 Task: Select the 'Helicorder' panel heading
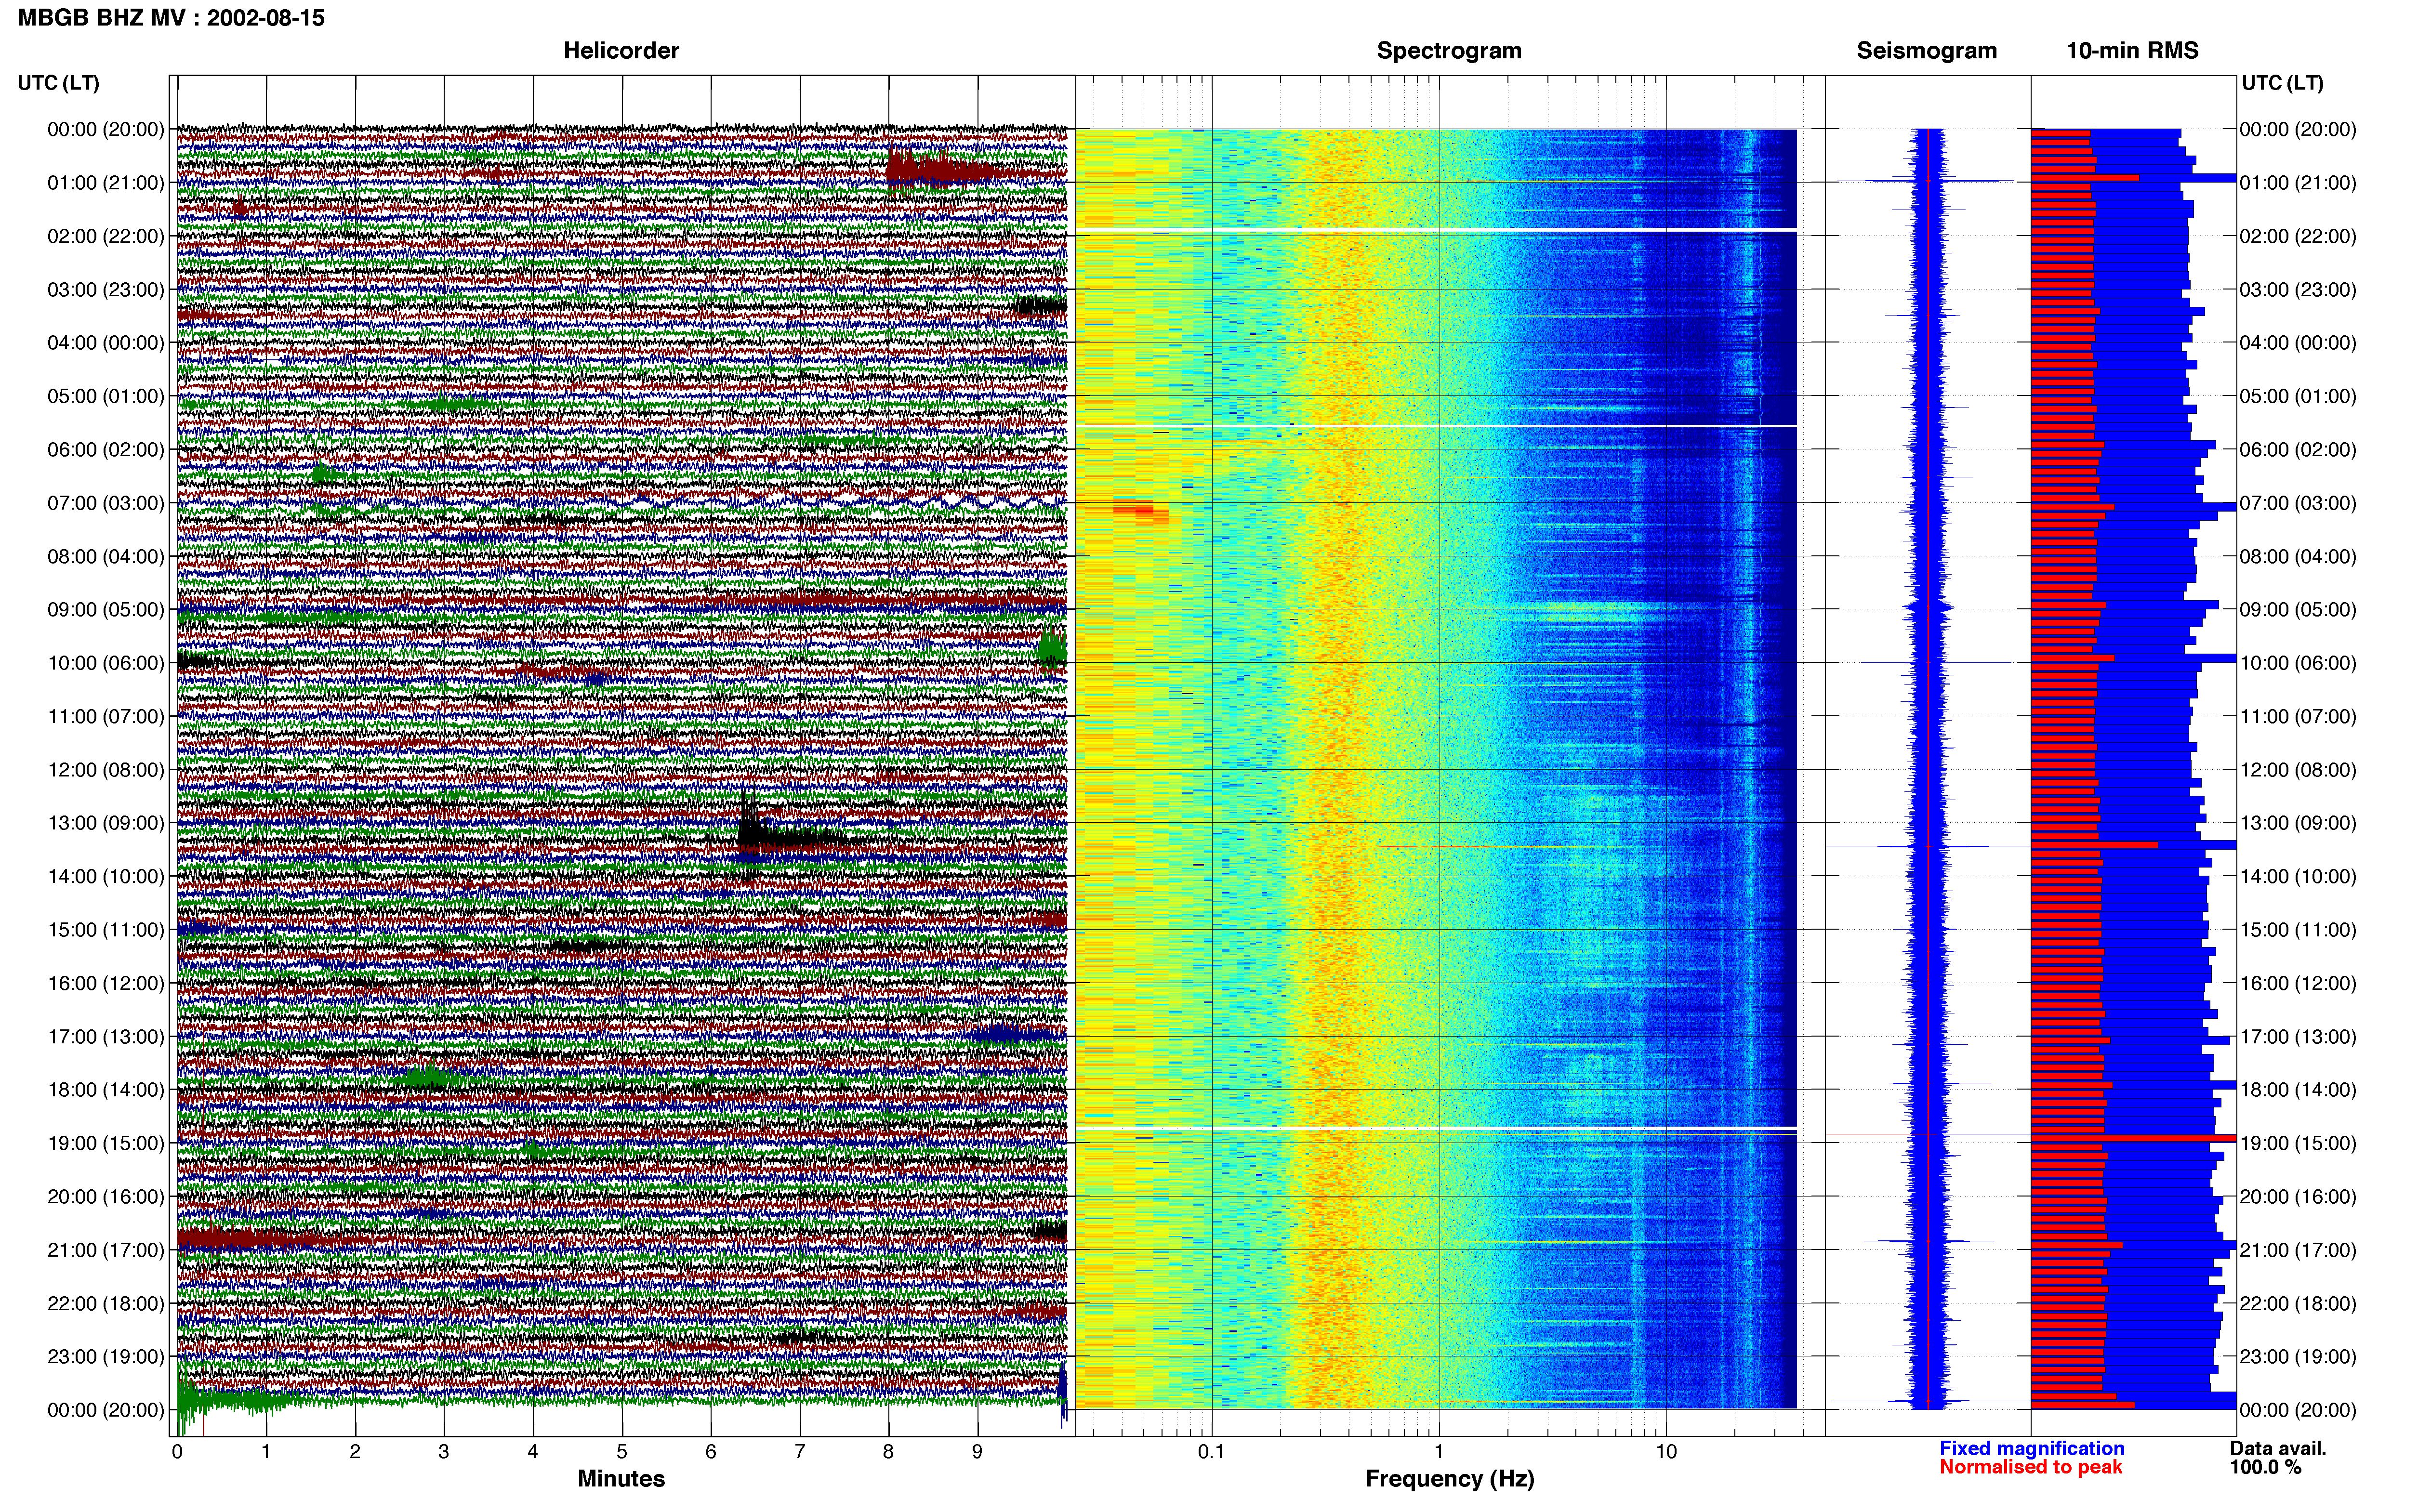621,51
